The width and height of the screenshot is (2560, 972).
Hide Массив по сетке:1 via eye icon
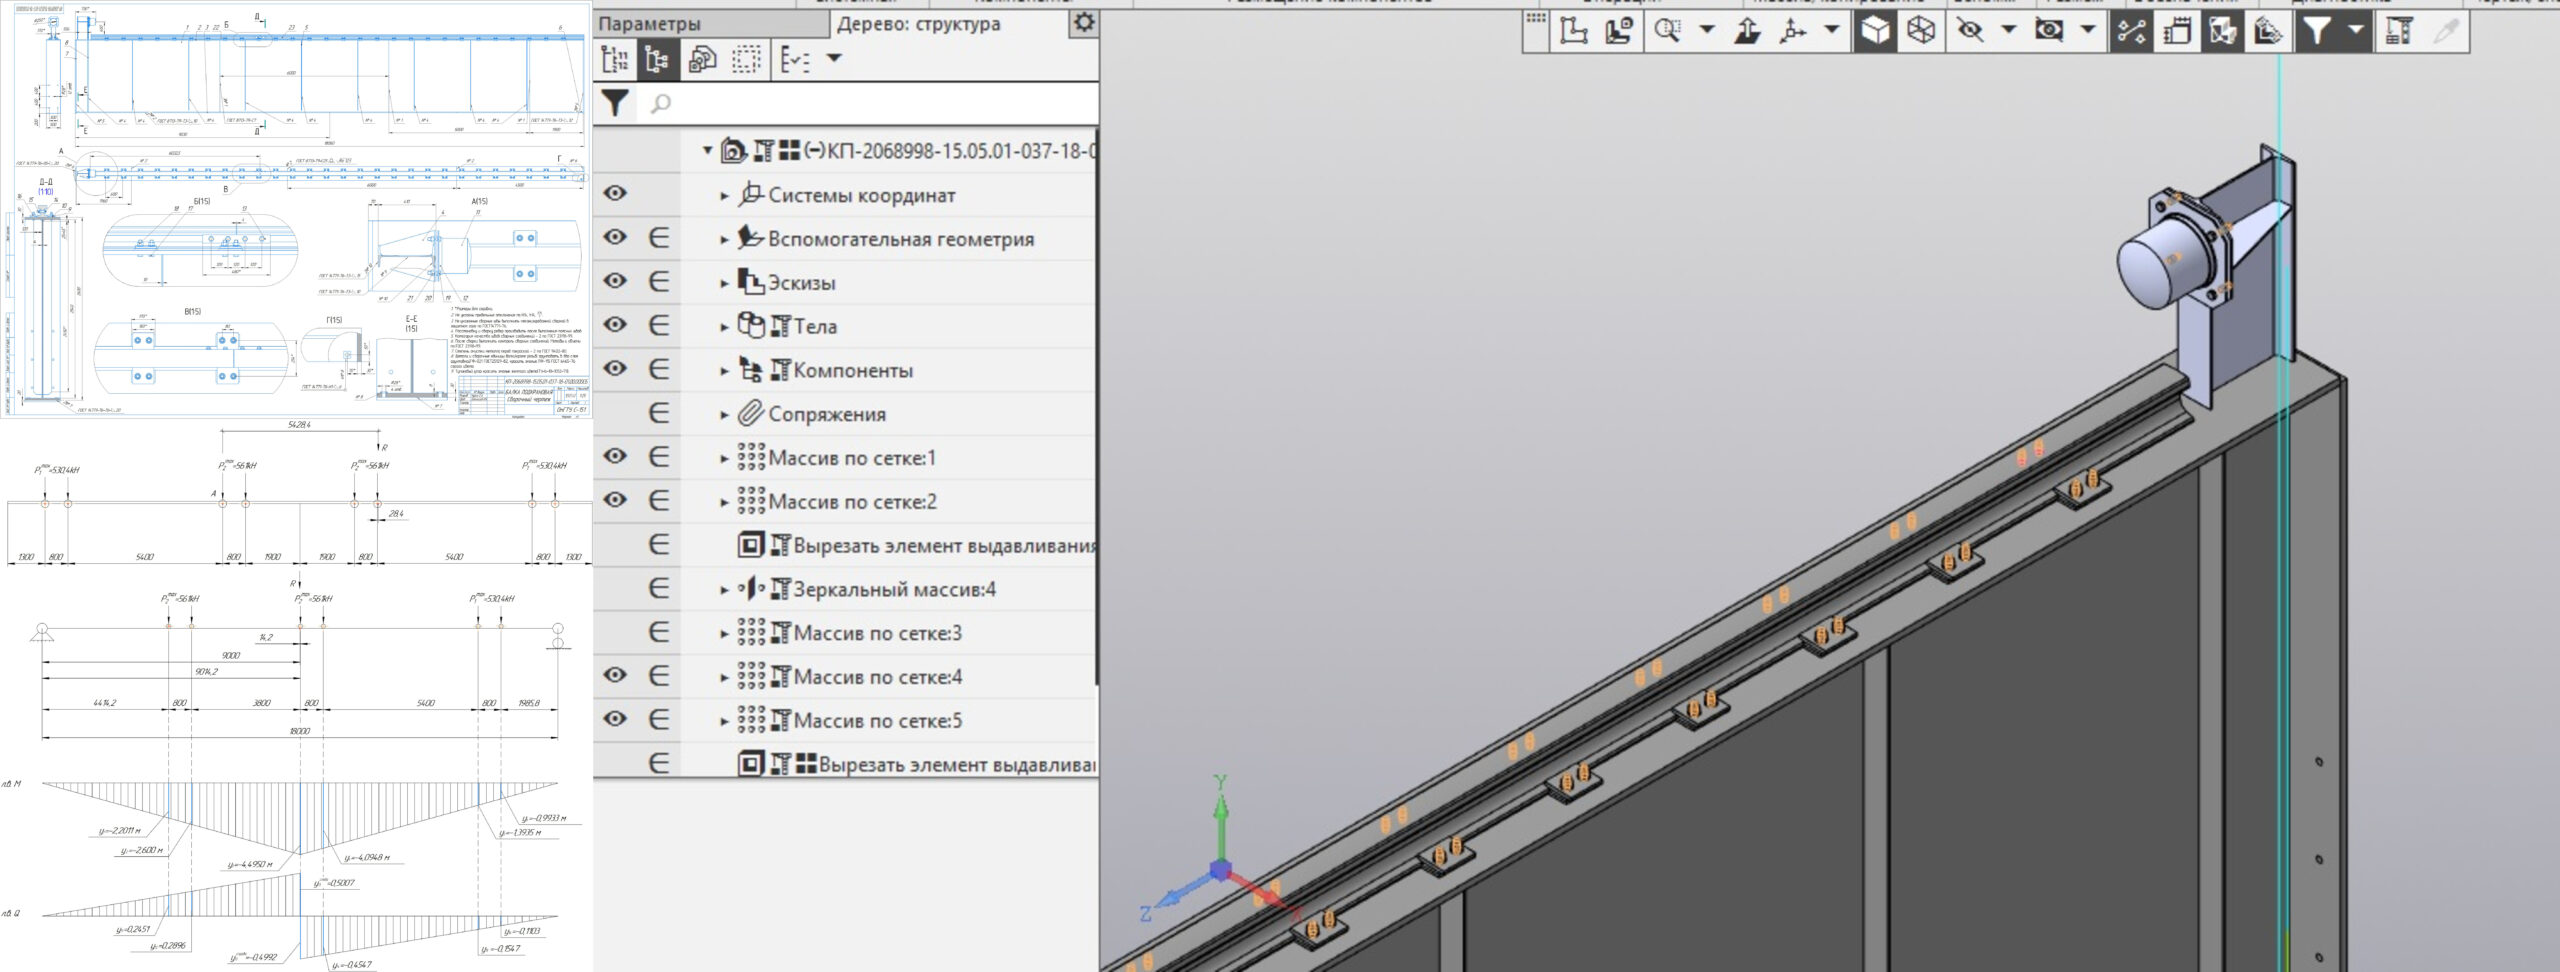615,456
